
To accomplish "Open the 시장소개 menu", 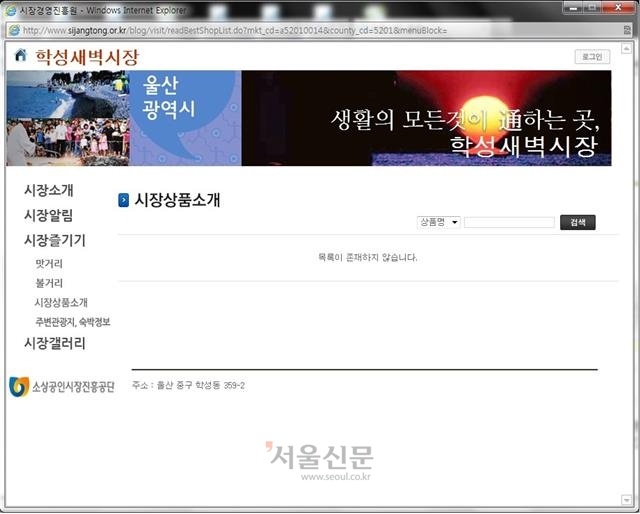I will coord(48,190).
